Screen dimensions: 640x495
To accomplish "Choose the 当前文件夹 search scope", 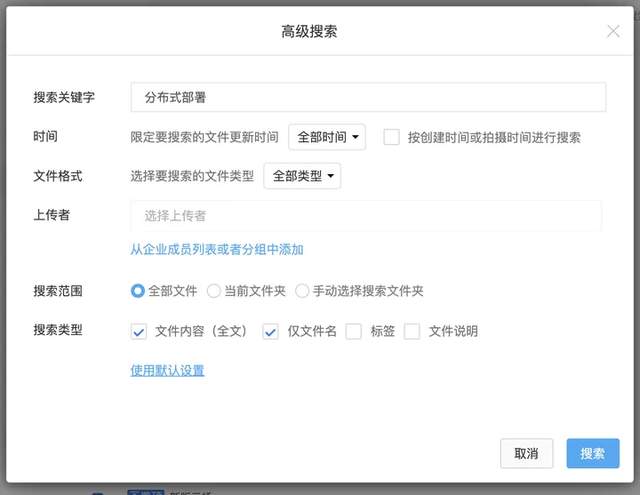I will tap(214, 291).
